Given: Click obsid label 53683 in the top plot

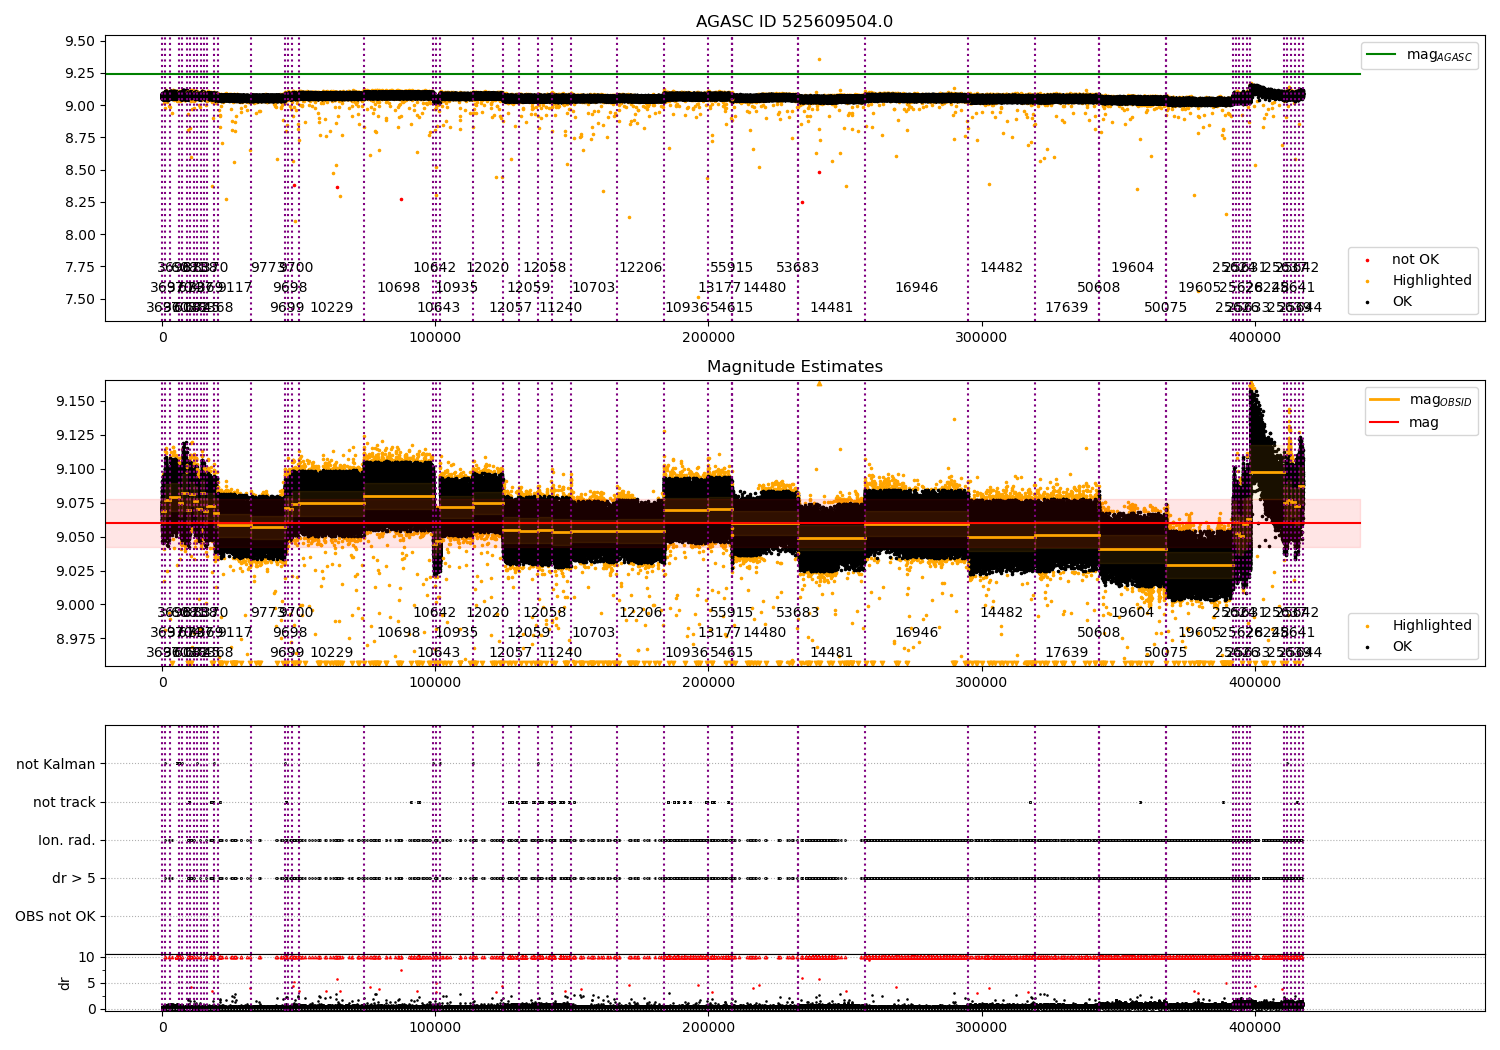Looking at the screenshot, I should (x=797, y=268).
